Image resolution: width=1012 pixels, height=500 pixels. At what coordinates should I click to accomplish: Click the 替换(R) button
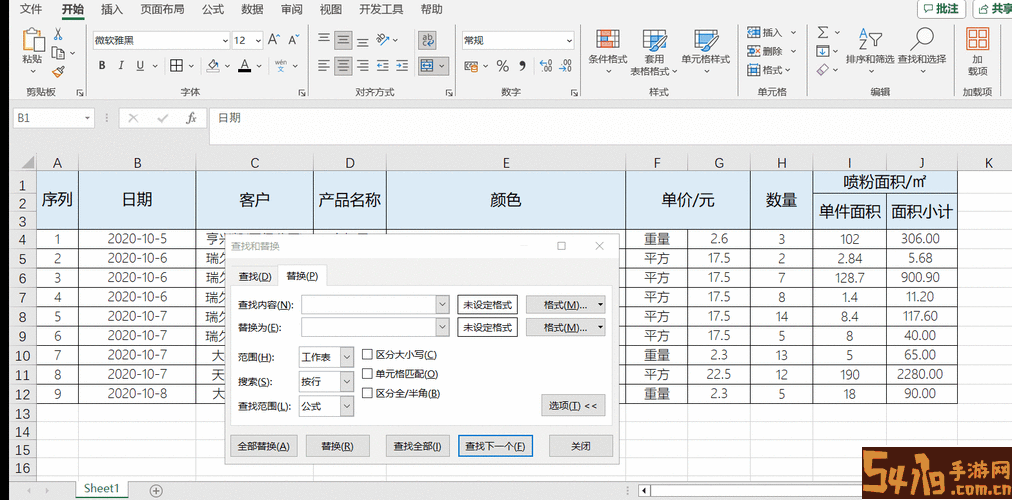(x=338, y=446)
